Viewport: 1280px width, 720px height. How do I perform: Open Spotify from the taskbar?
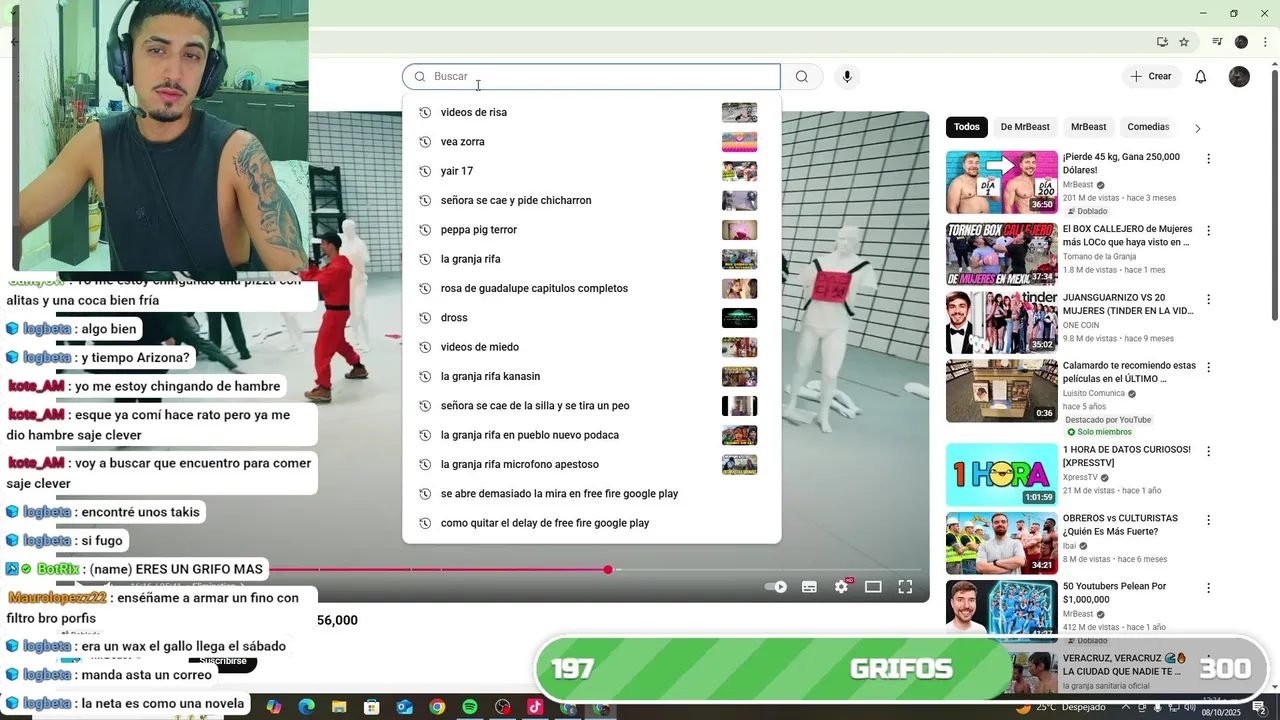(470, 707)
